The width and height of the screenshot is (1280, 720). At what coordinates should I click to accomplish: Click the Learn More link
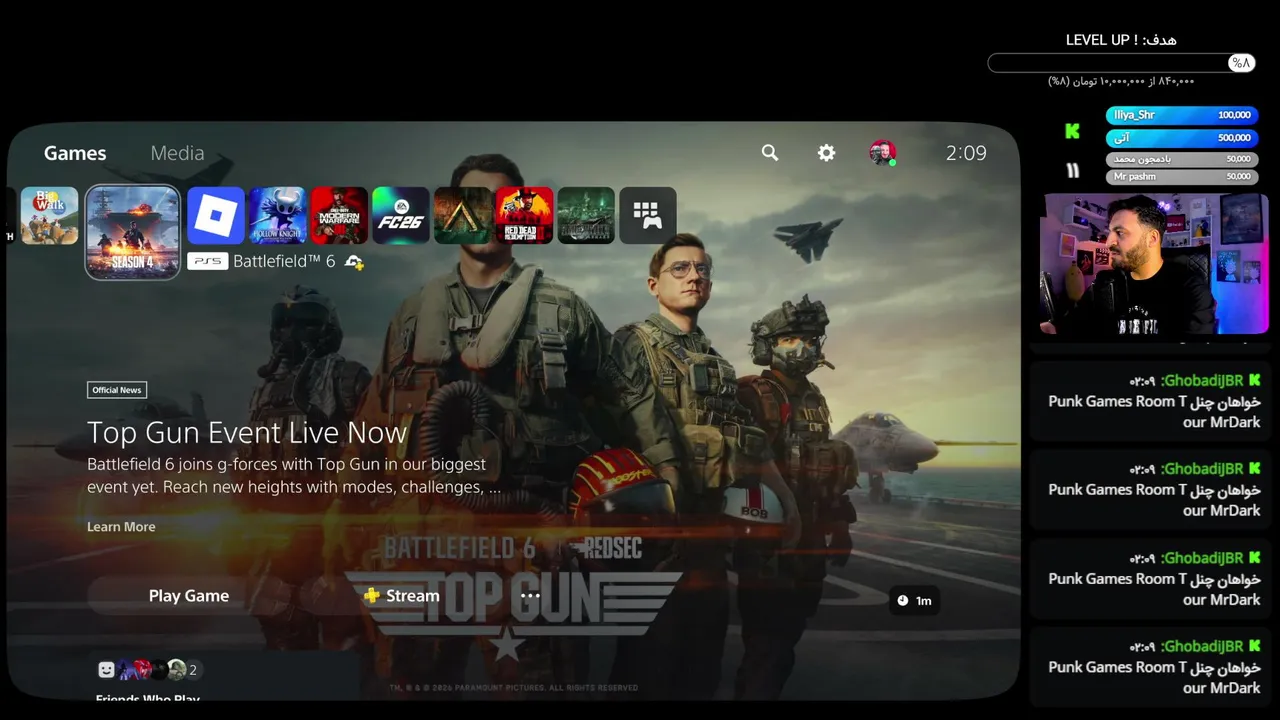(121, 527)
